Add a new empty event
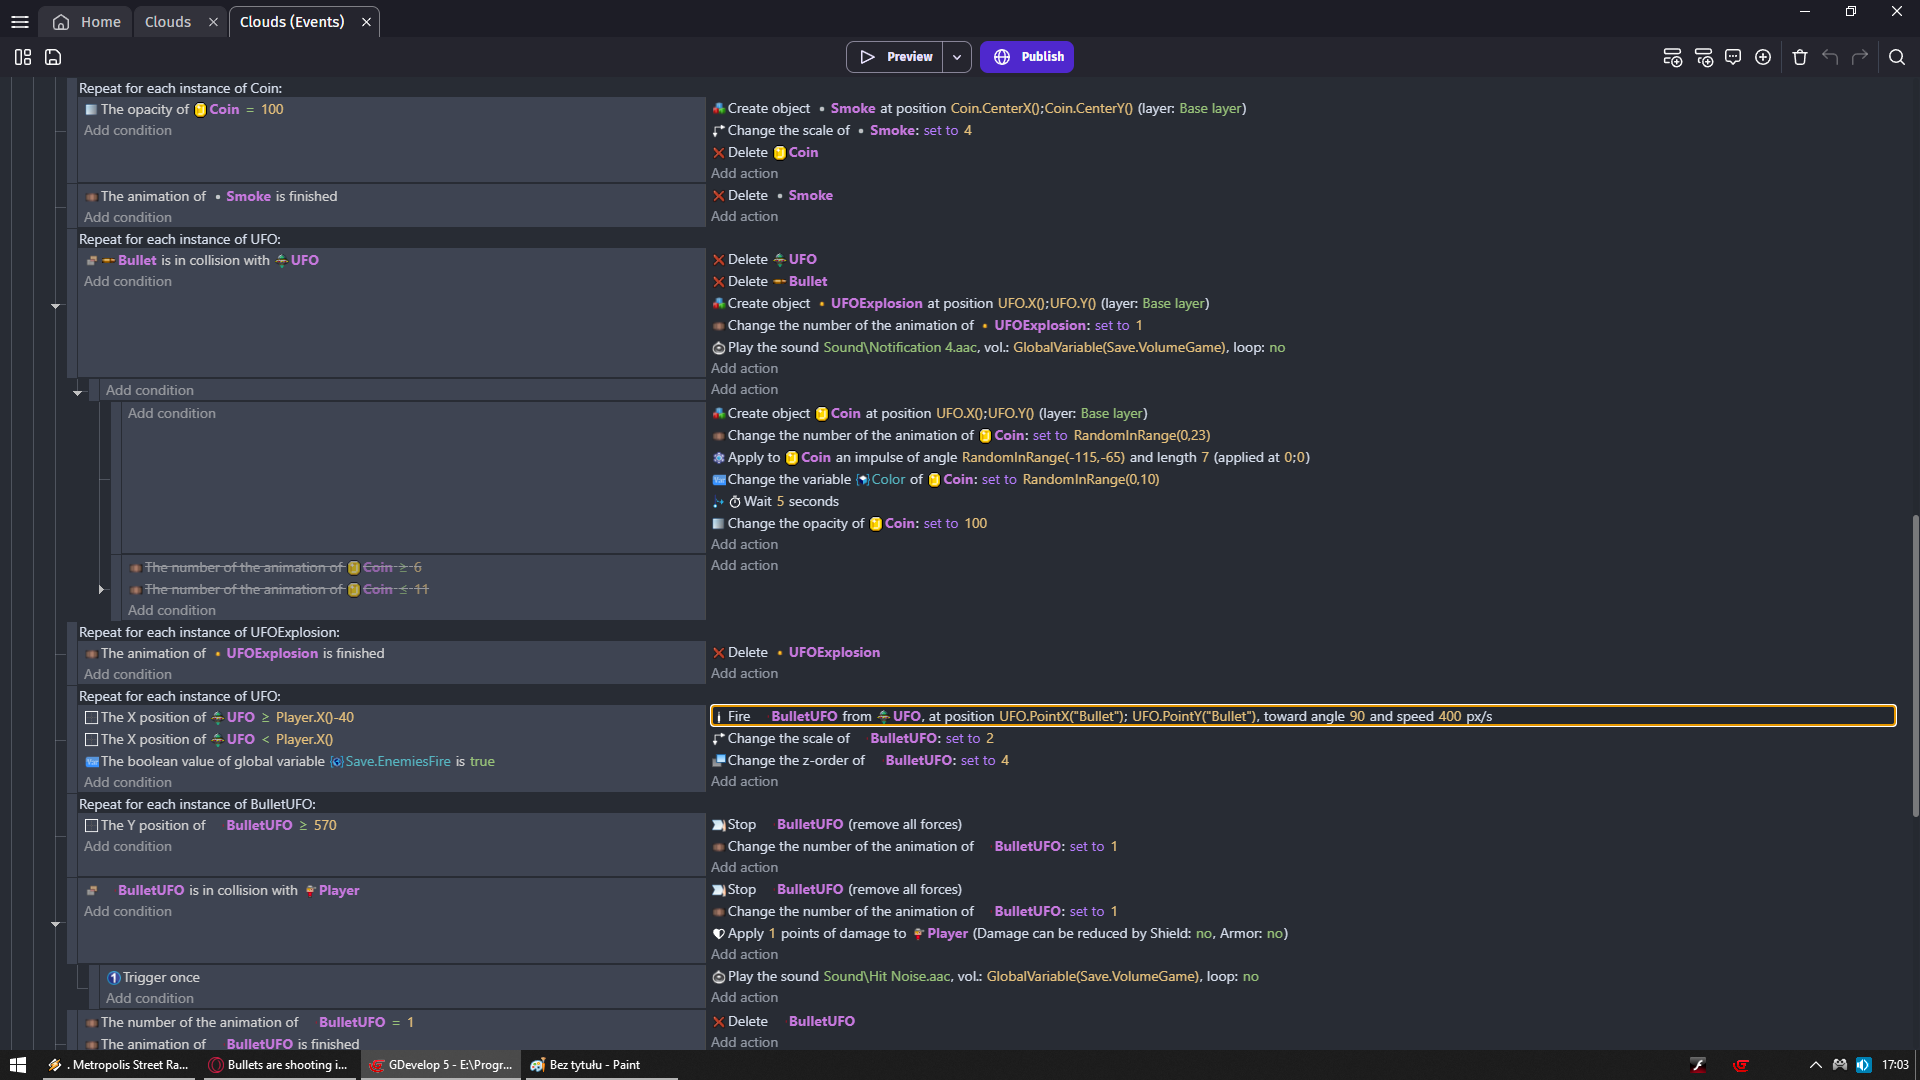Screen dimensions: 1920x1080 tap(1672, 57)
